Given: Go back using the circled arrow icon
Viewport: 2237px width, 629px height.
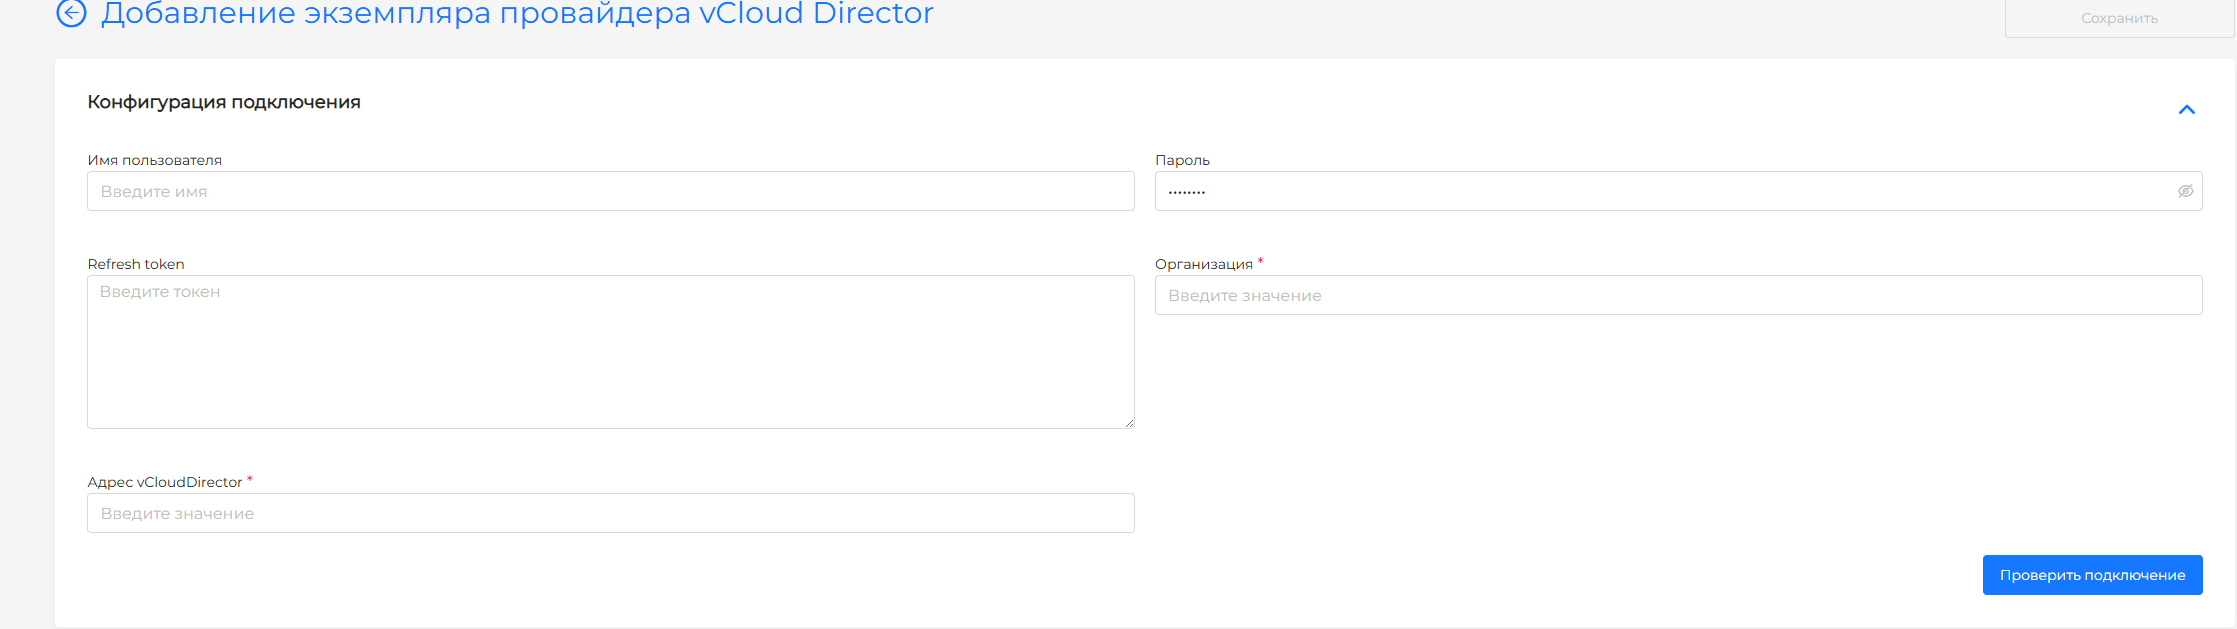Looking at the screenshot, I should [x=71, y=13].
